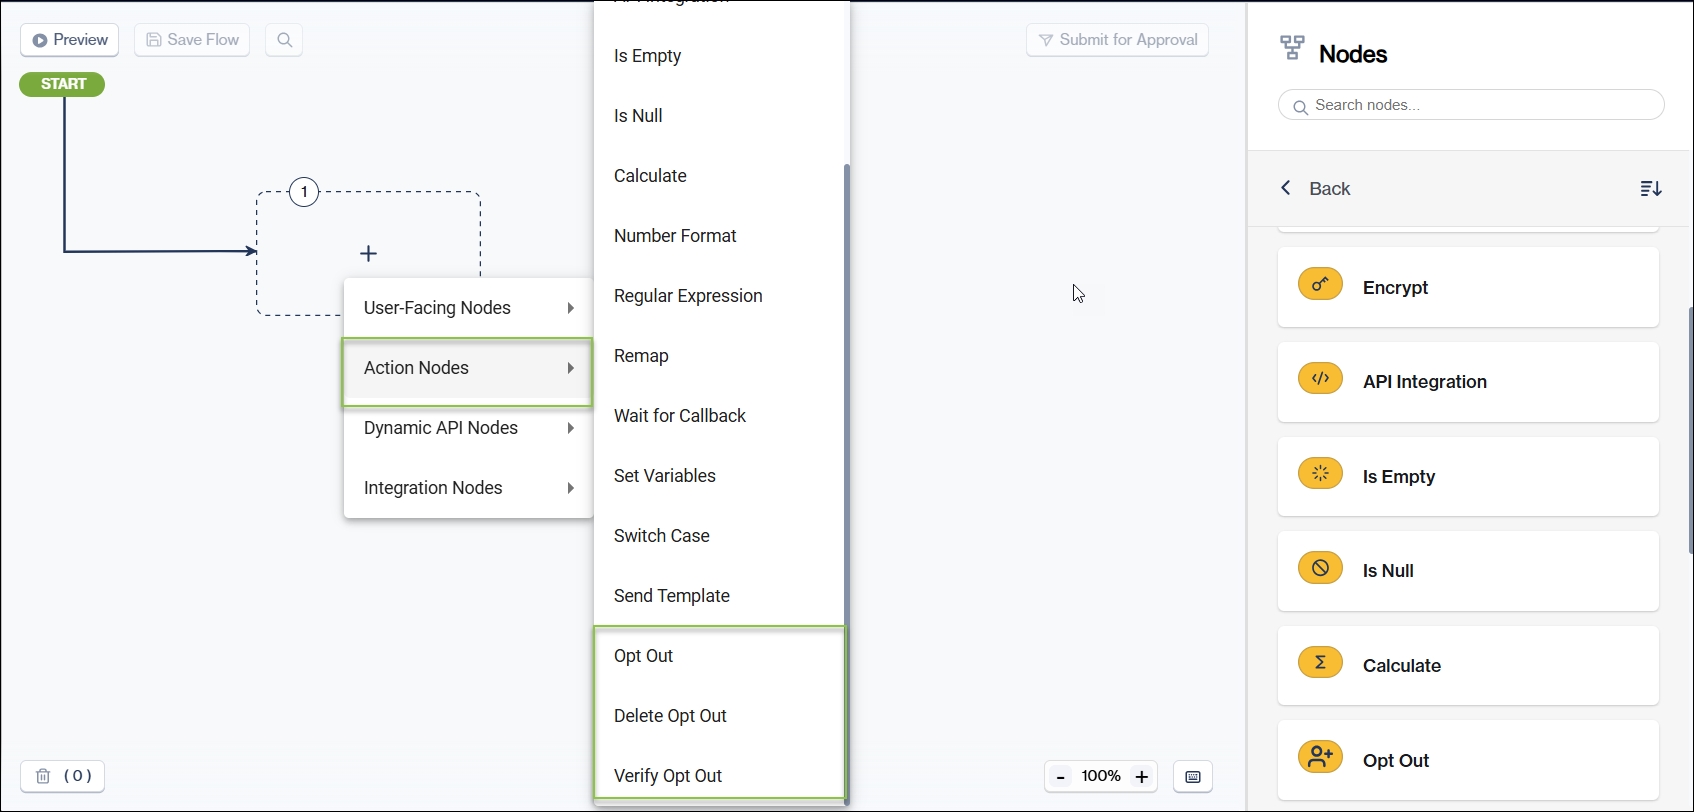Expand the Integration Nodes submenu
Screen dimensions: 1694x812
(x=468, y=488)
